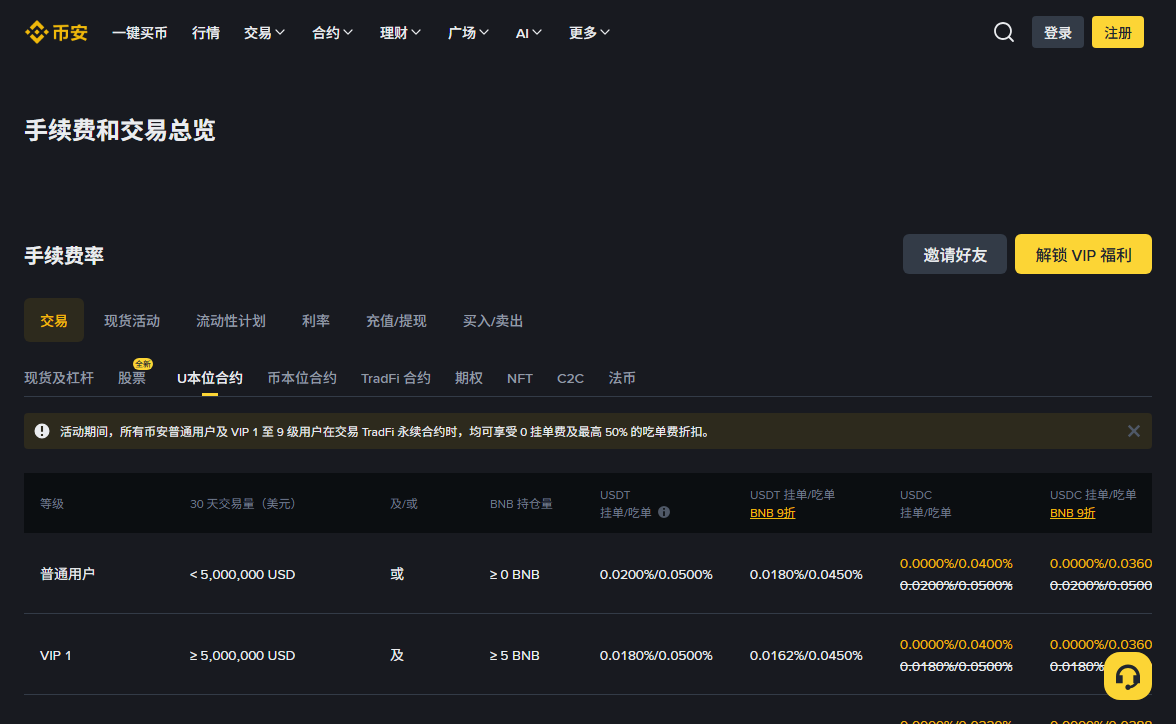Select the U本位合约 sub-tab
Image resolution: width=1176 pixels, height=724 pixels.
(x=210, y=378)
